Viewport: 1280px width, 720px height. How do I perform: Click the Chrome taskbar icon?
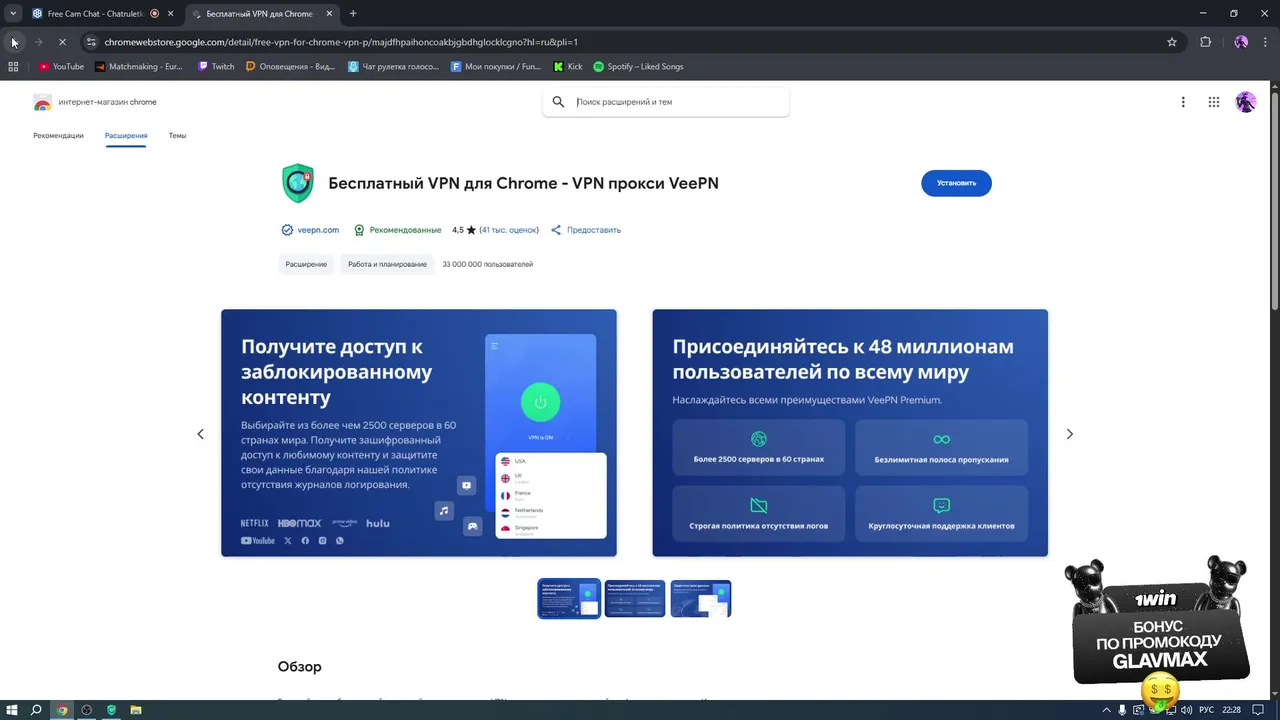click(62, 710)
